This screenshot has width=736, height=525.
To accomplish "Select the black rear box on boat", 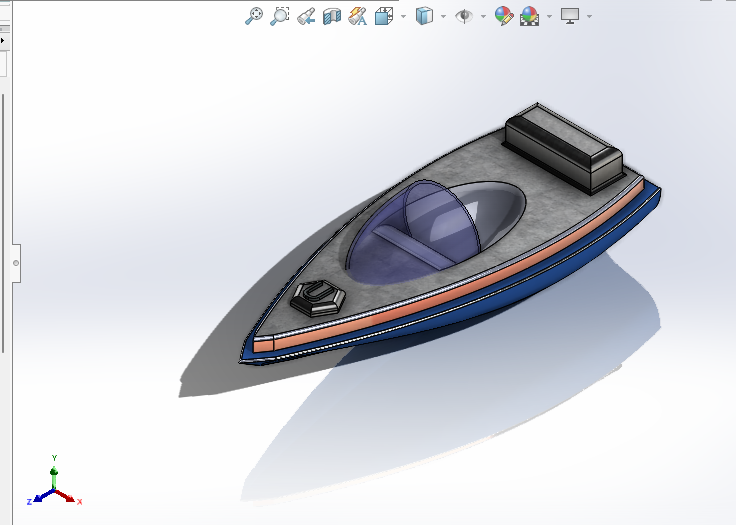I will tap(565, 148).
